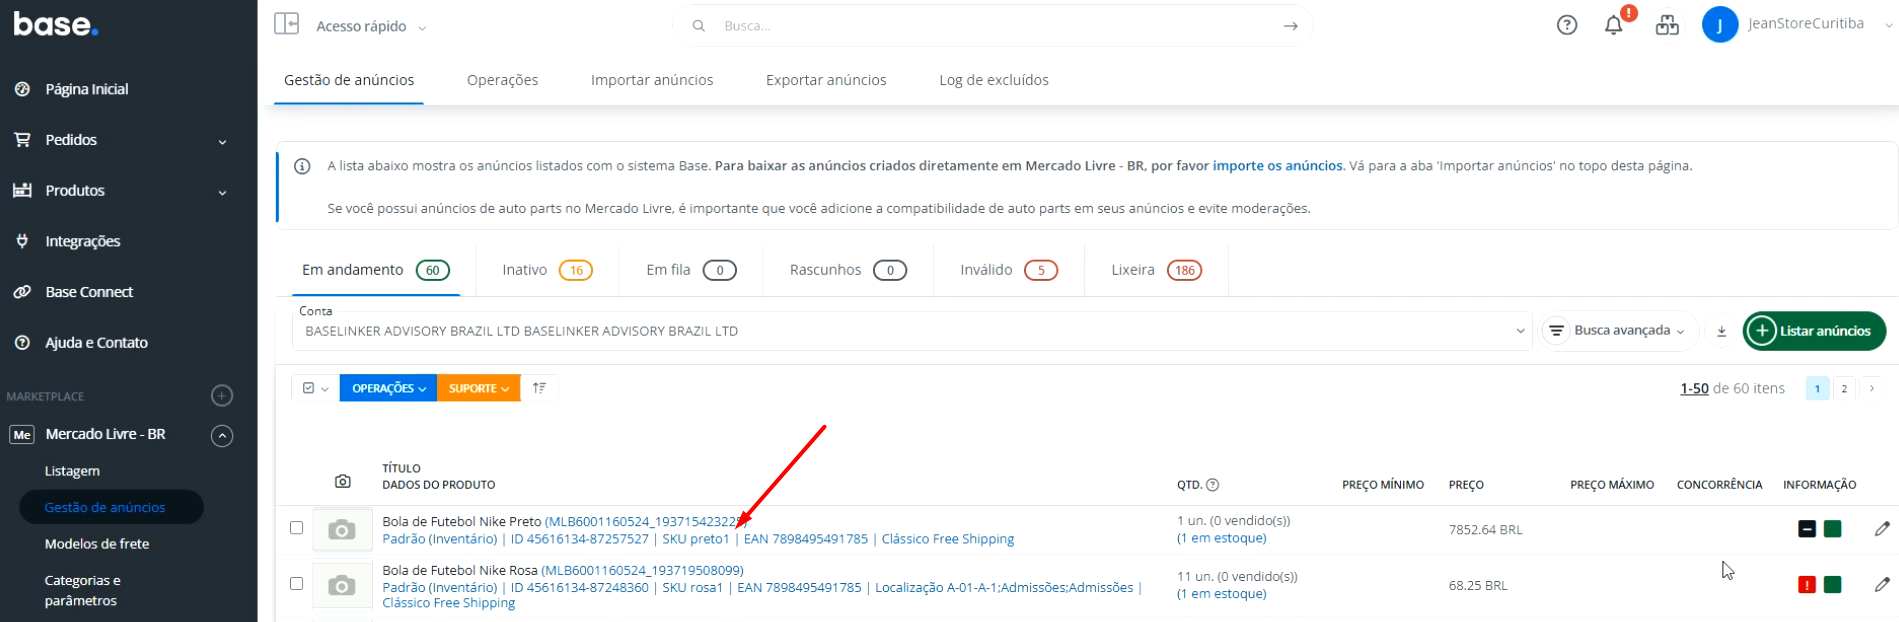
Task: Edit Bola de Futebol Nike Preto pencil icon
Action: click(x=1881, y=529)
